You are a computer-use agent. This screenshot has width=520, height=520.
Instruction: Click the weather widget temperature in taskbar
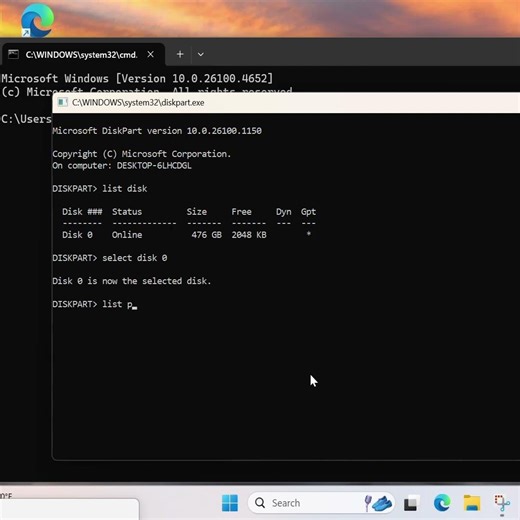6,496
